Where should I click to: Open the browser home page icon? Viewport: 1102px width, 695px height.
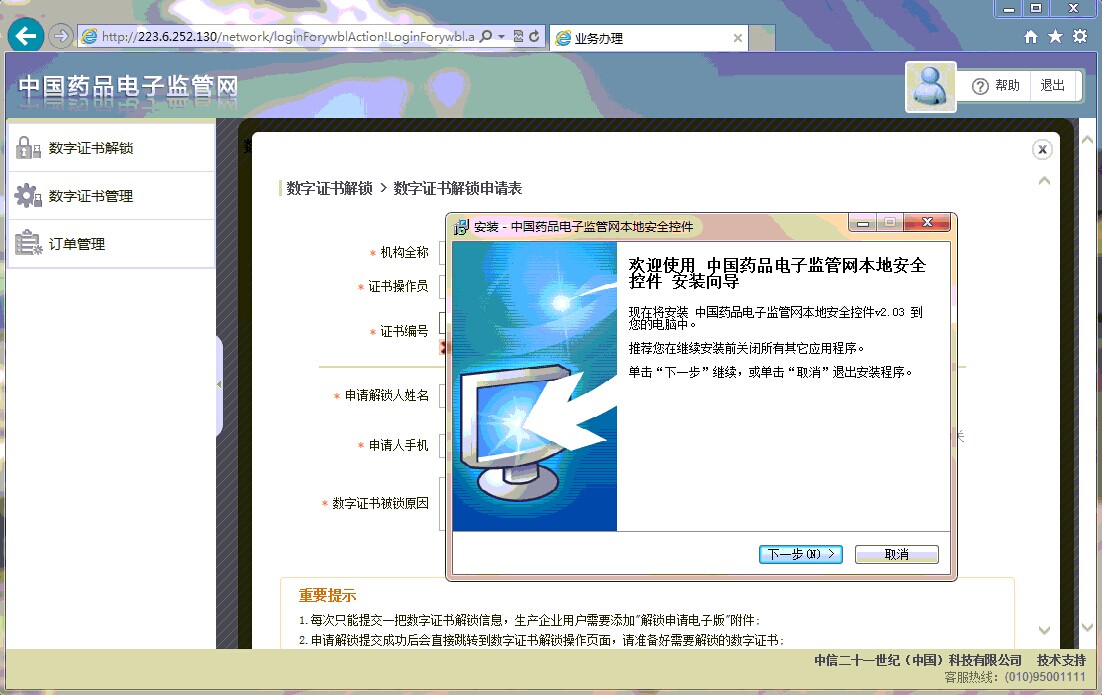pos(1031,37)
